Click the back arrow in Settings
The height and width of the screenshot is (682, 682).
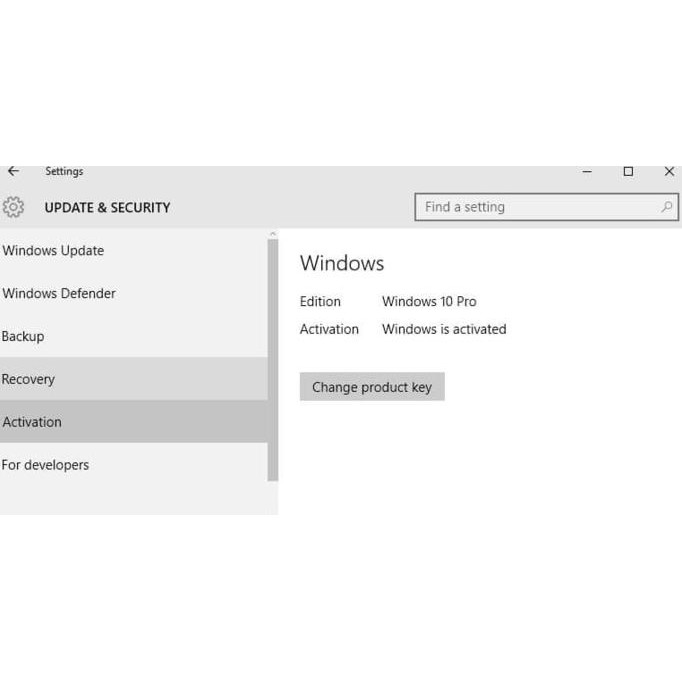(x=13, y=171)
